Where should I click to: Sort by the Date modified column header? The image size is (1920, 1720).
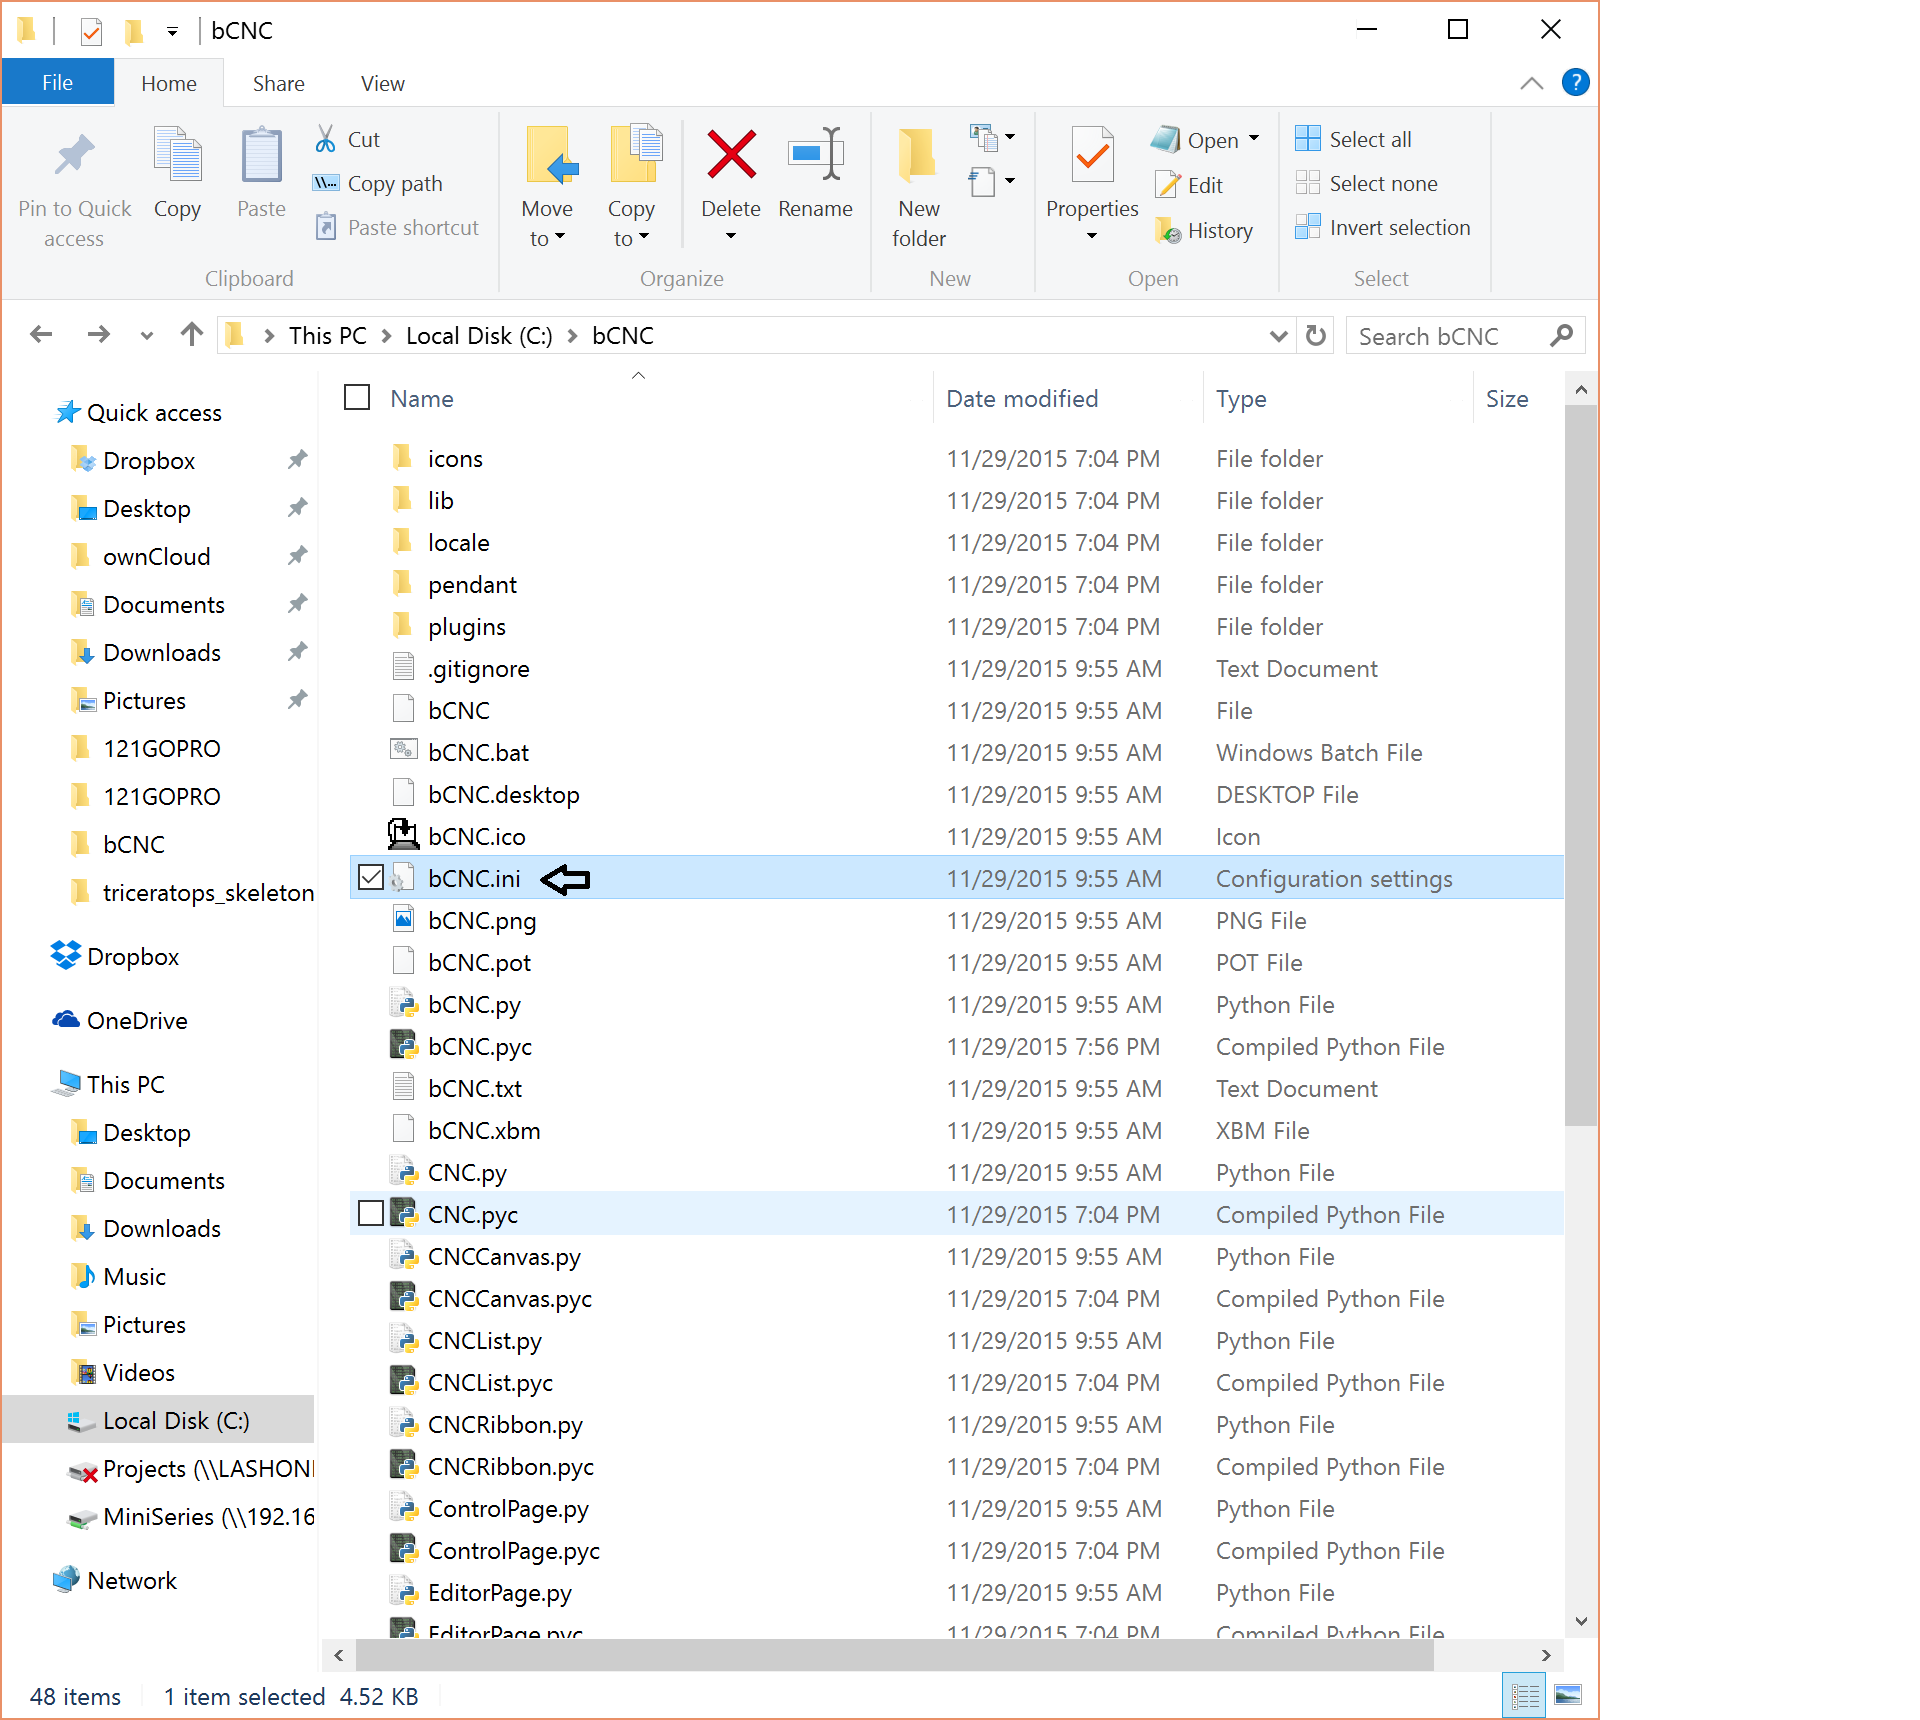[1068, 398]
